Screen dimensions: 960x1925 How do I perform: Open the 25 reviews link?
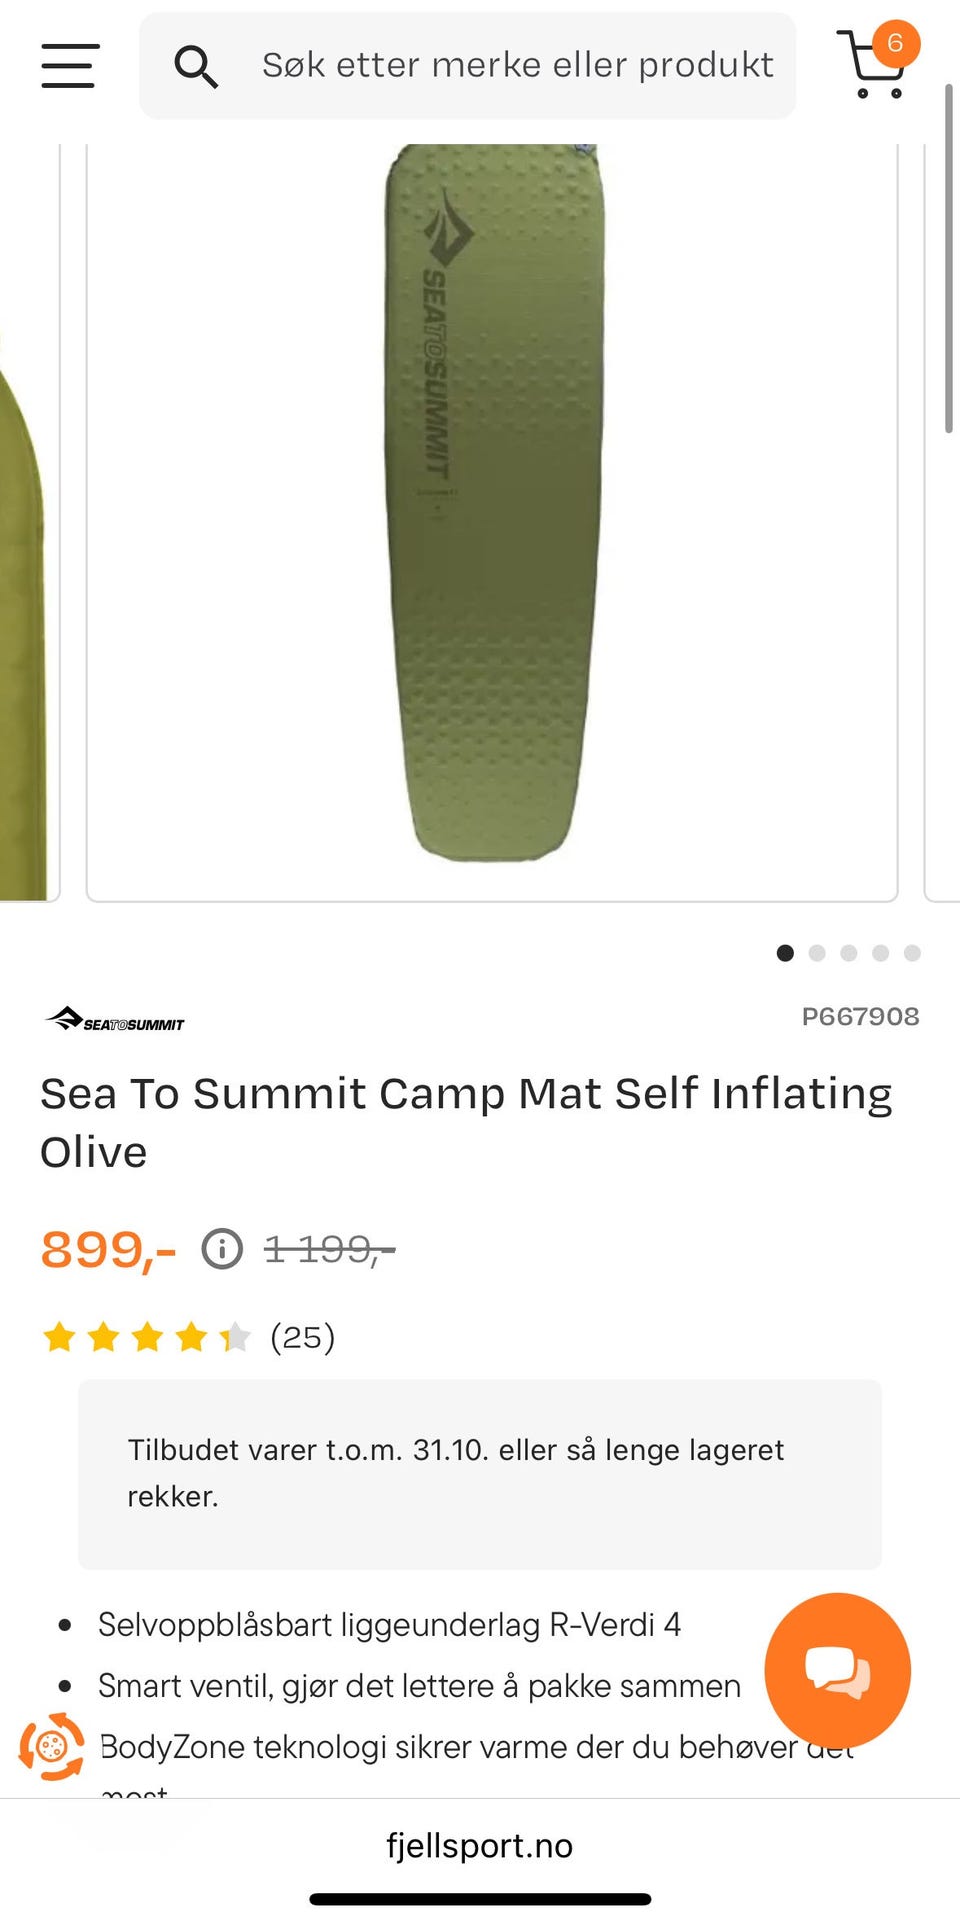click(302, 1337)
